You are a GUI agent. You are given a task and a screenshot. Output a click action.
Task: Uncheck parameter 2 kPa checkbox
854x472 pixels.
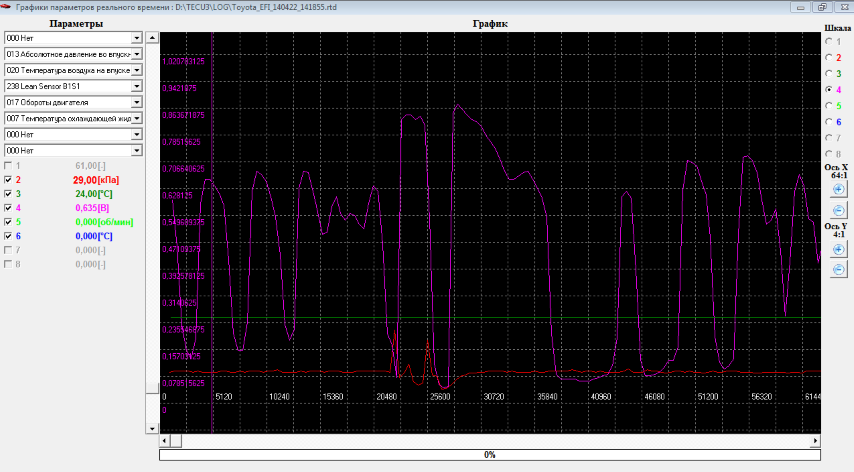pyautogui.click(x=9, y=180)
